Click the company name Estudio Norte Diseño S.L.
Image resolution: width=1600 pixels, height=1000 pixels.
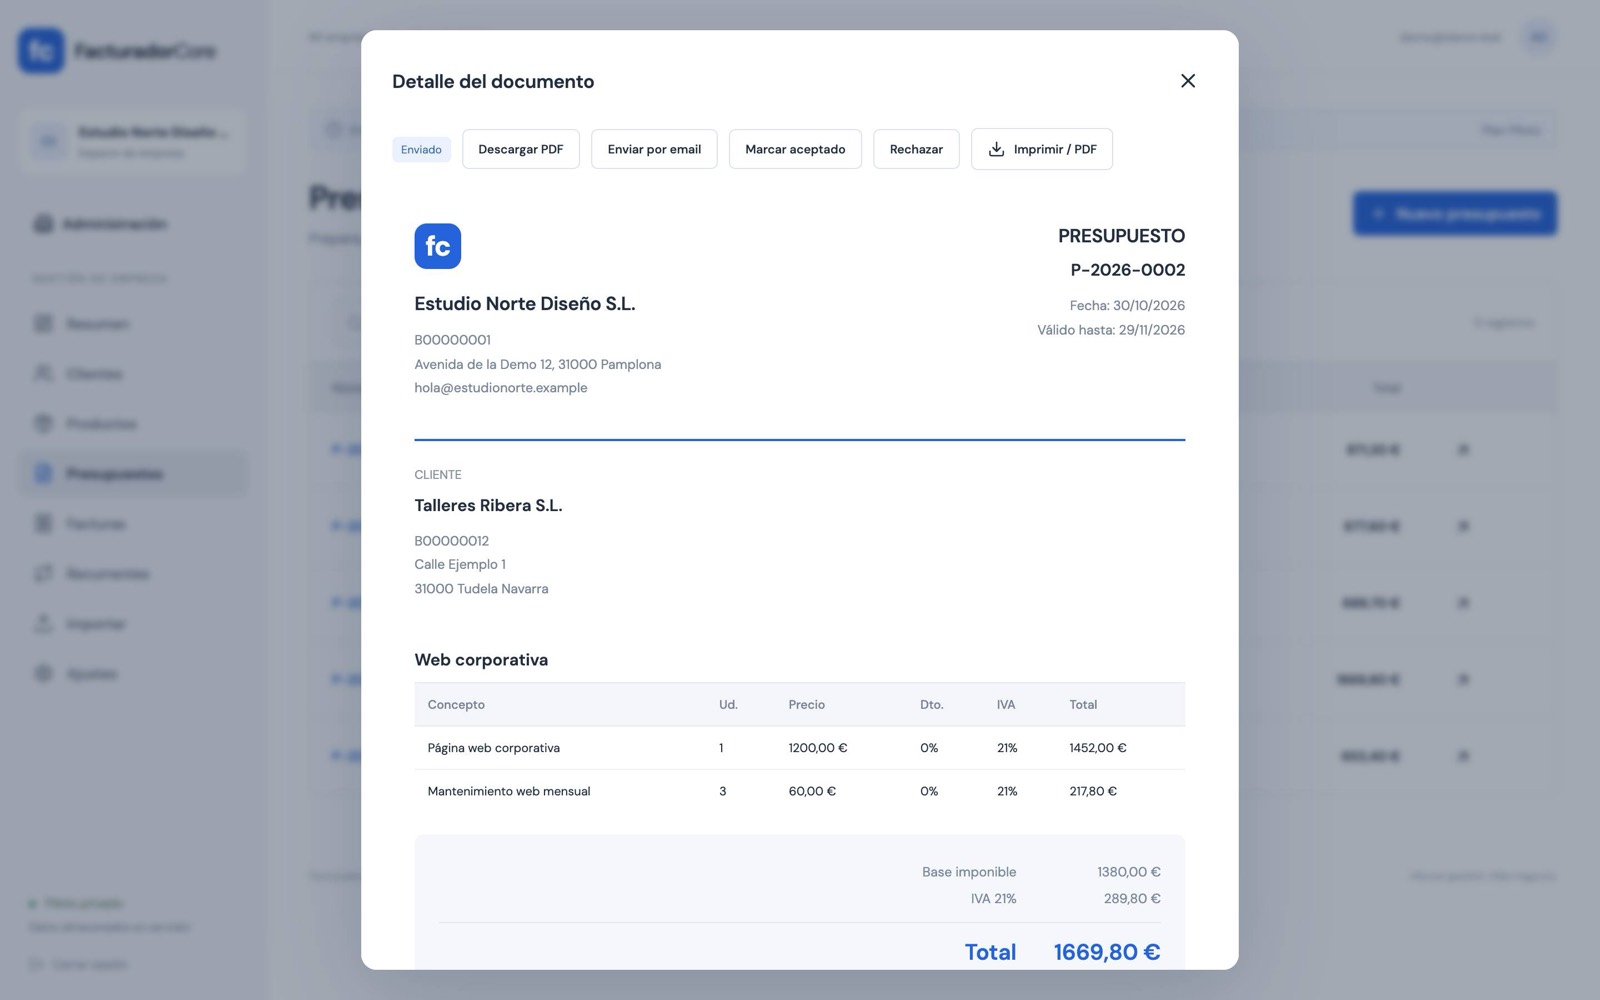point(525,304)
